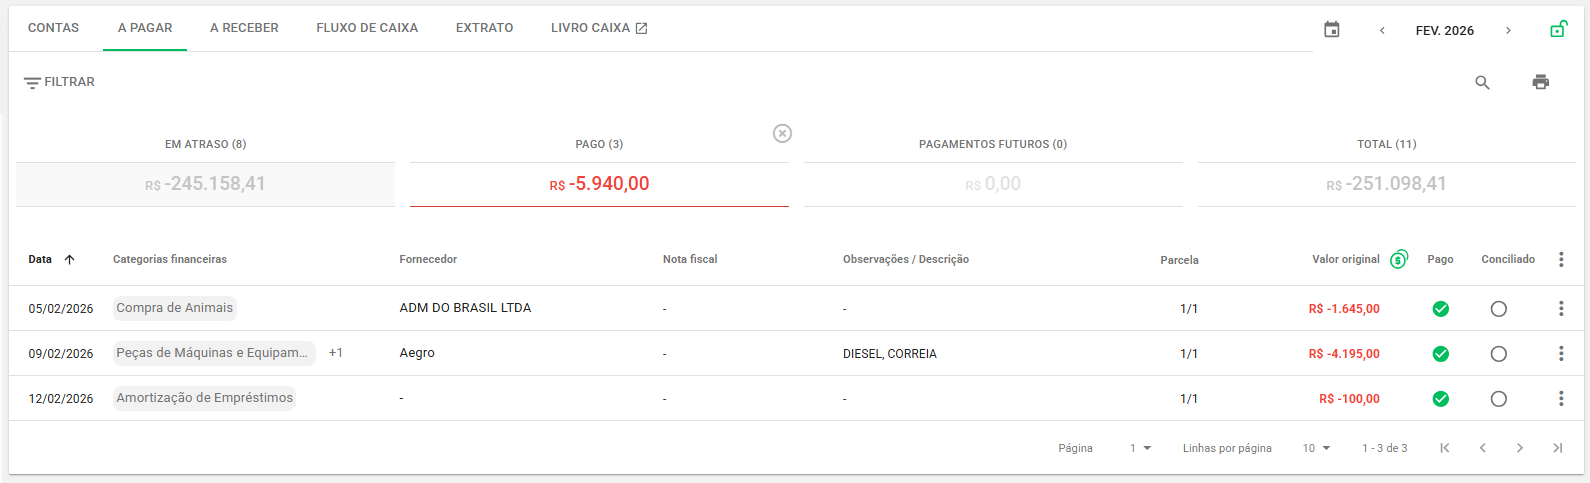Click the green currency icon beside Valor original
Image resolution: width=1590 pixels, height=483 pixels.
1399,259
